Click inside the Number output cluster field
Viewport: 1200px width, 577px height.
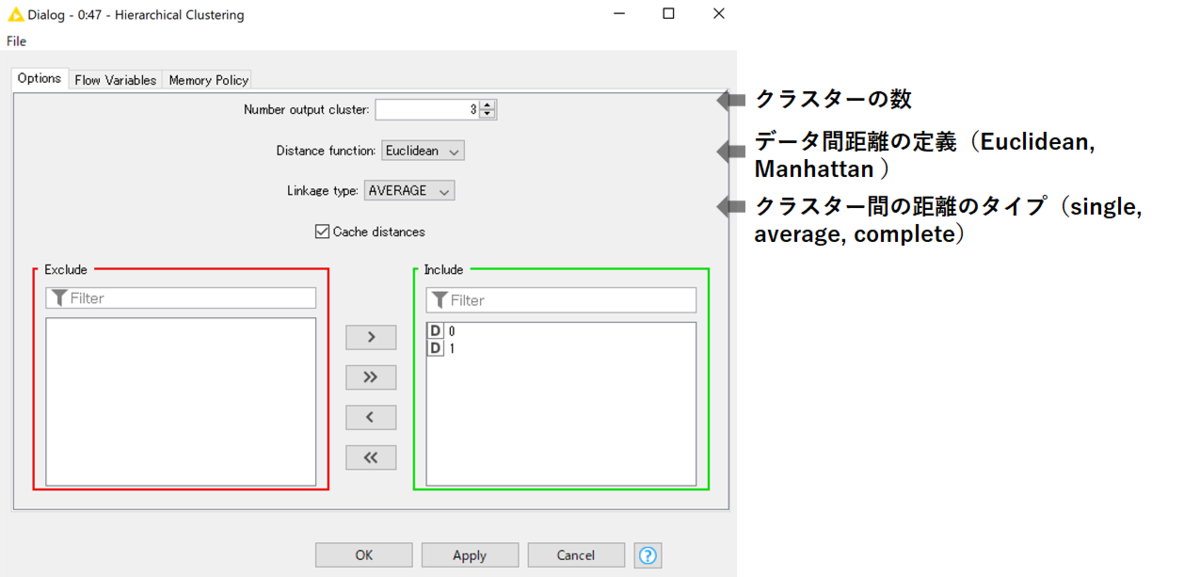click(x=427, y=110)
